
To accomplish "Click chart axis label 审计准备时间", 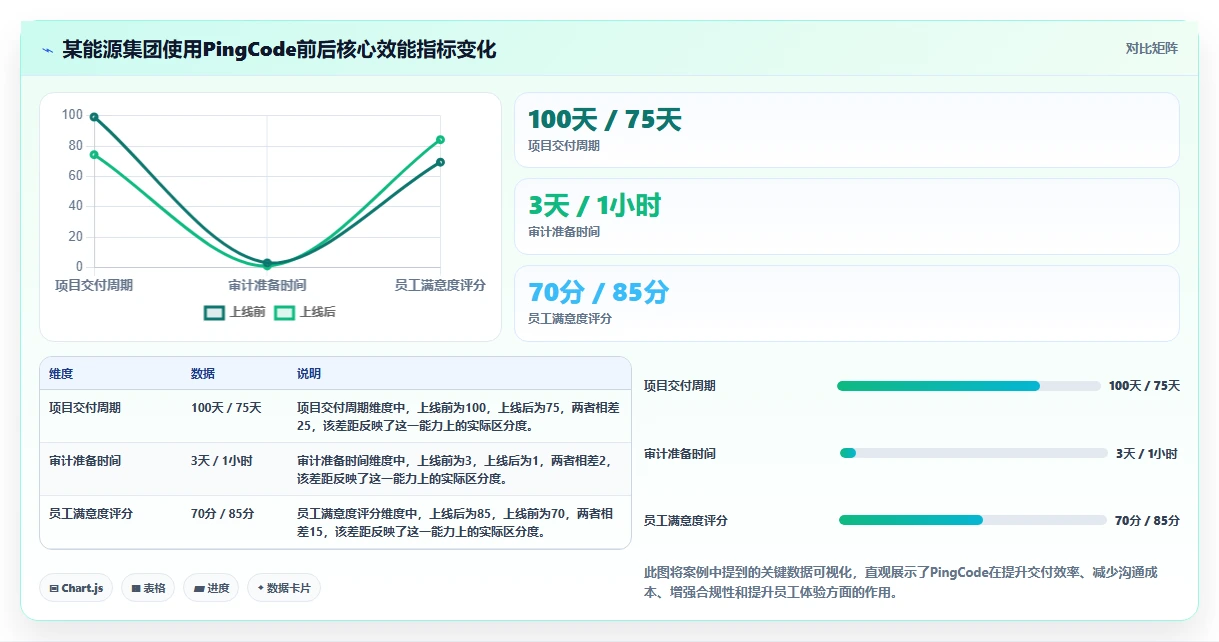I will pos(267,286).
